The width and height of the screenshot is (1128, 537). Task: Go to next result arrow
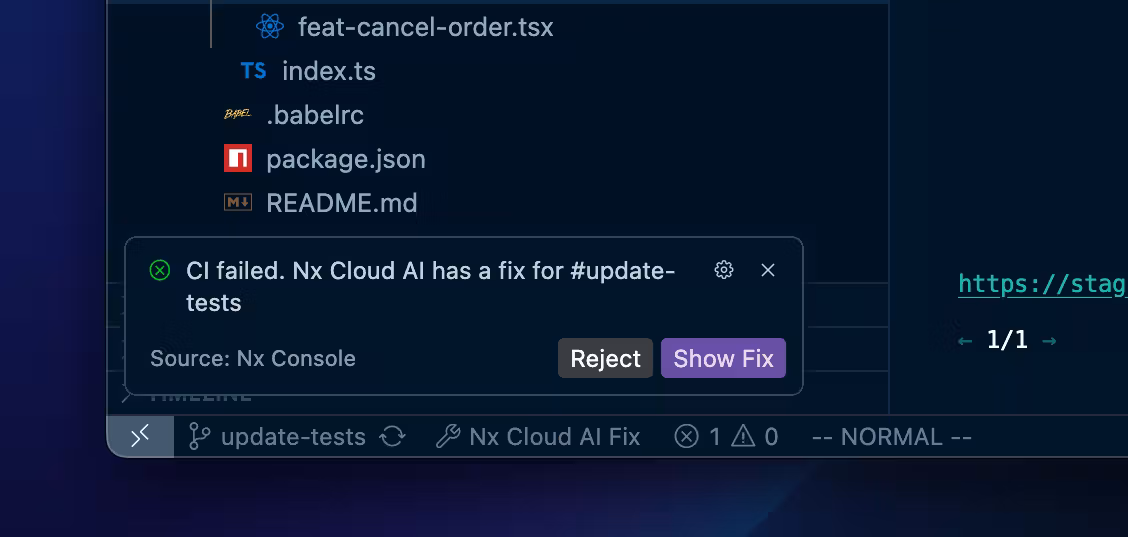1049,341
